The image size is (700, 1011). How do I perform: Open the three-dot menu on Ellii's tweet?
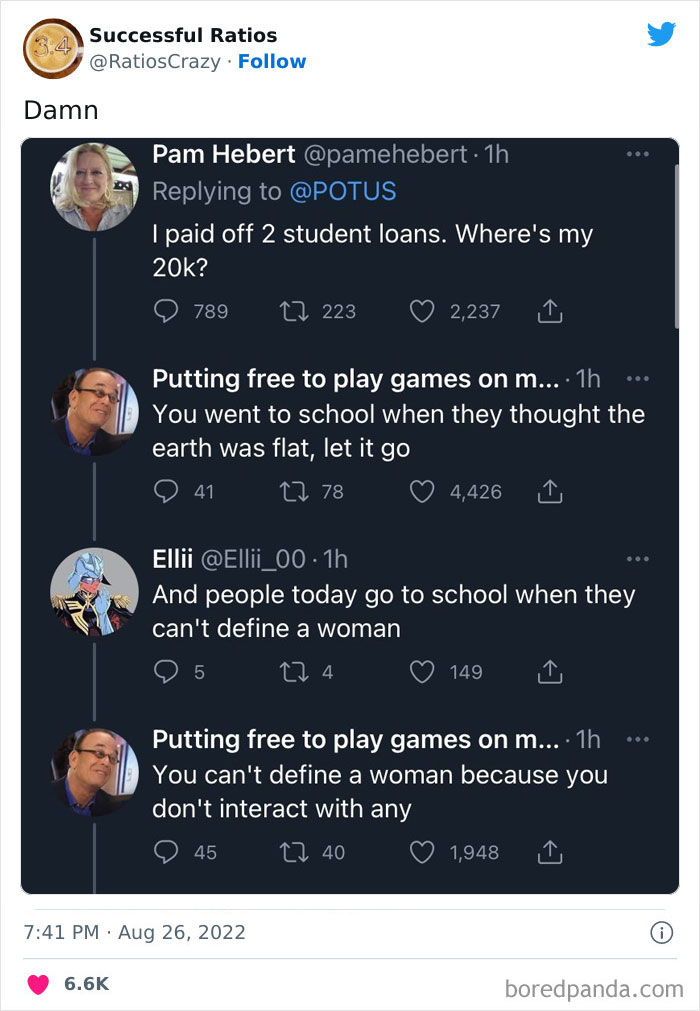pyautogui.click(x=638, y=558)
